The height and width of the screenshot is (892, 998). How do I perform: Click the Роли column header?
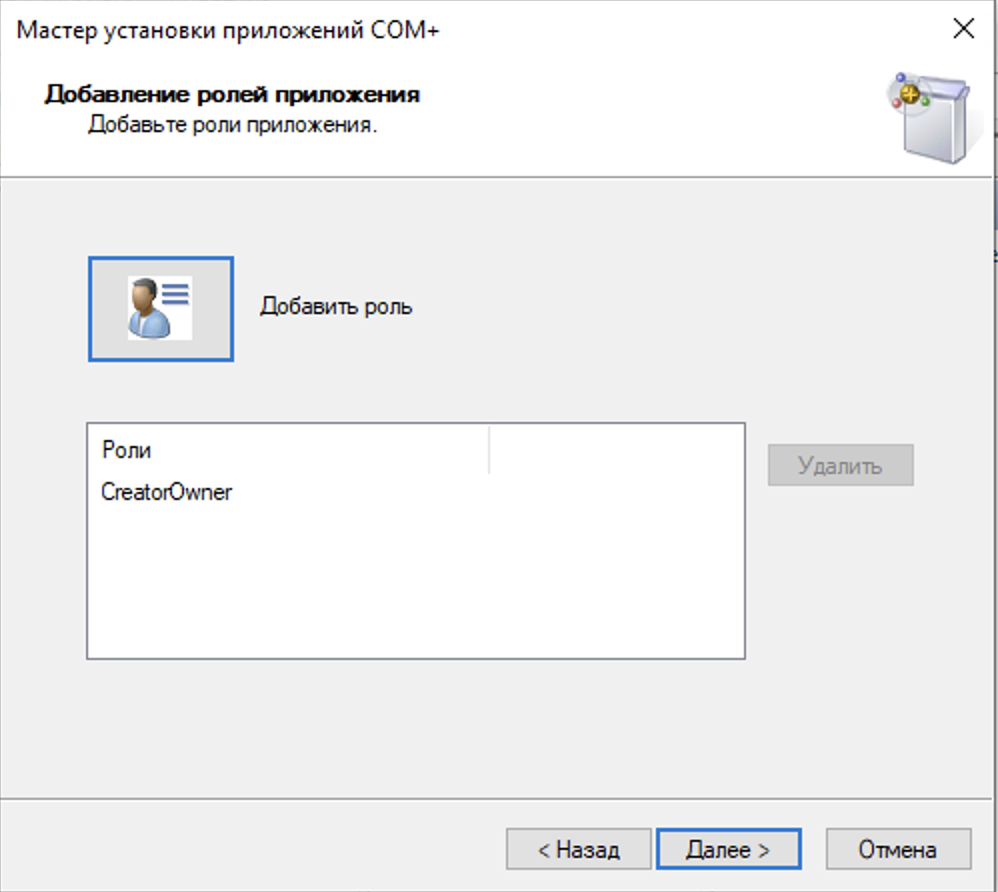click(128, 449)
